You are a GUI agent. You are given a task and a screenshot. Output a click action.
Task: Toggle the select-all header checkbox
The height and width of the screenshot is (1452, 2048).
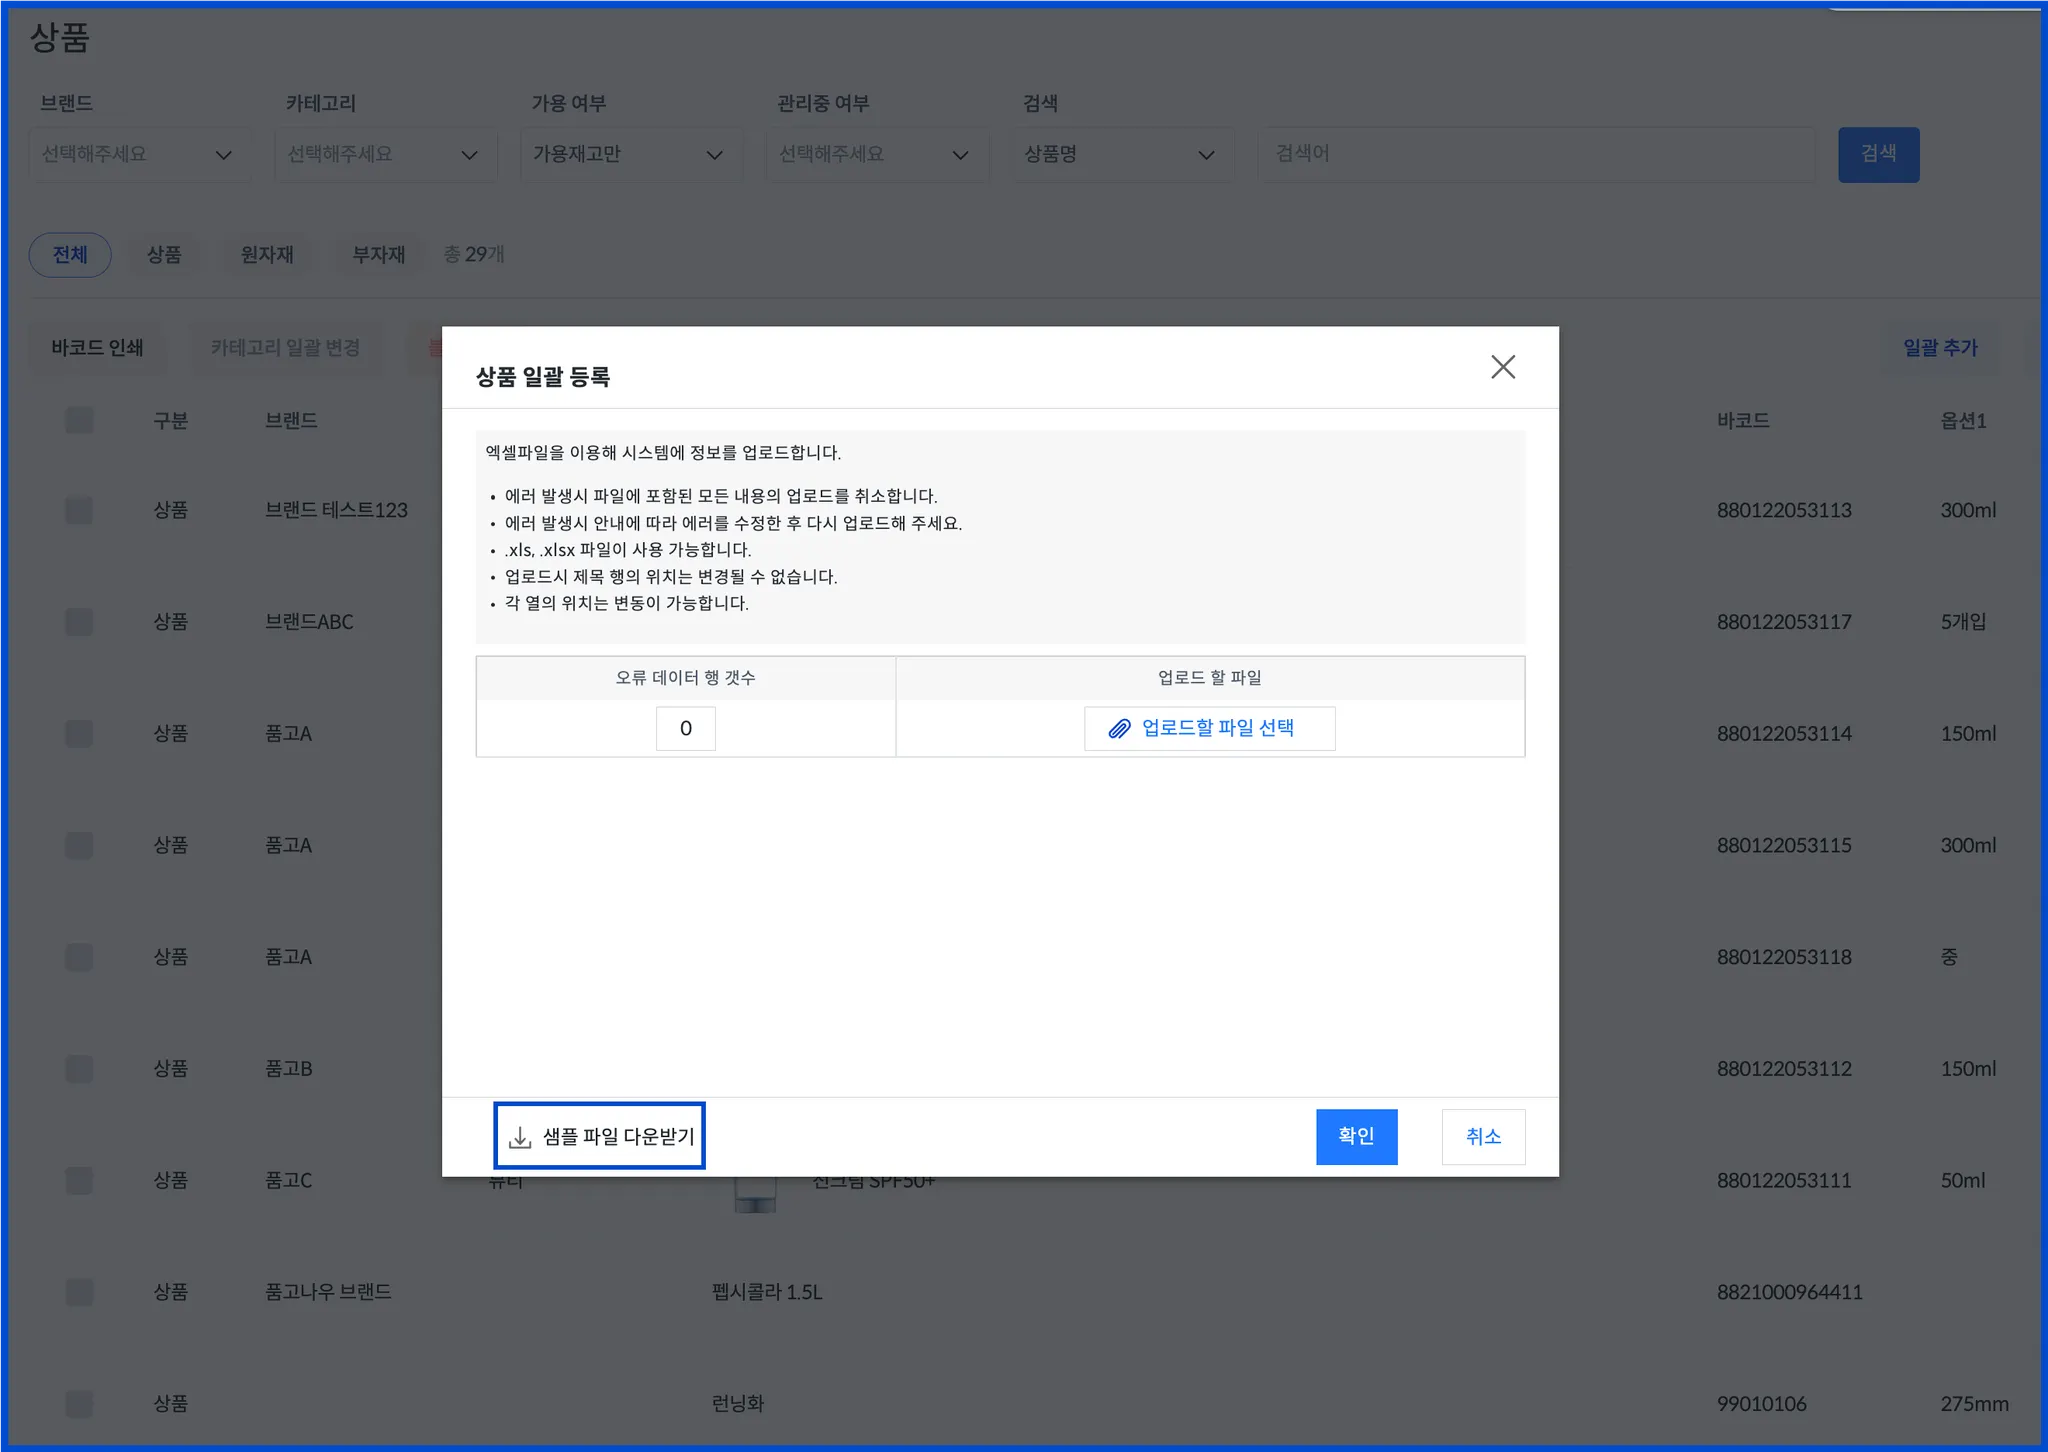point(79,420)
